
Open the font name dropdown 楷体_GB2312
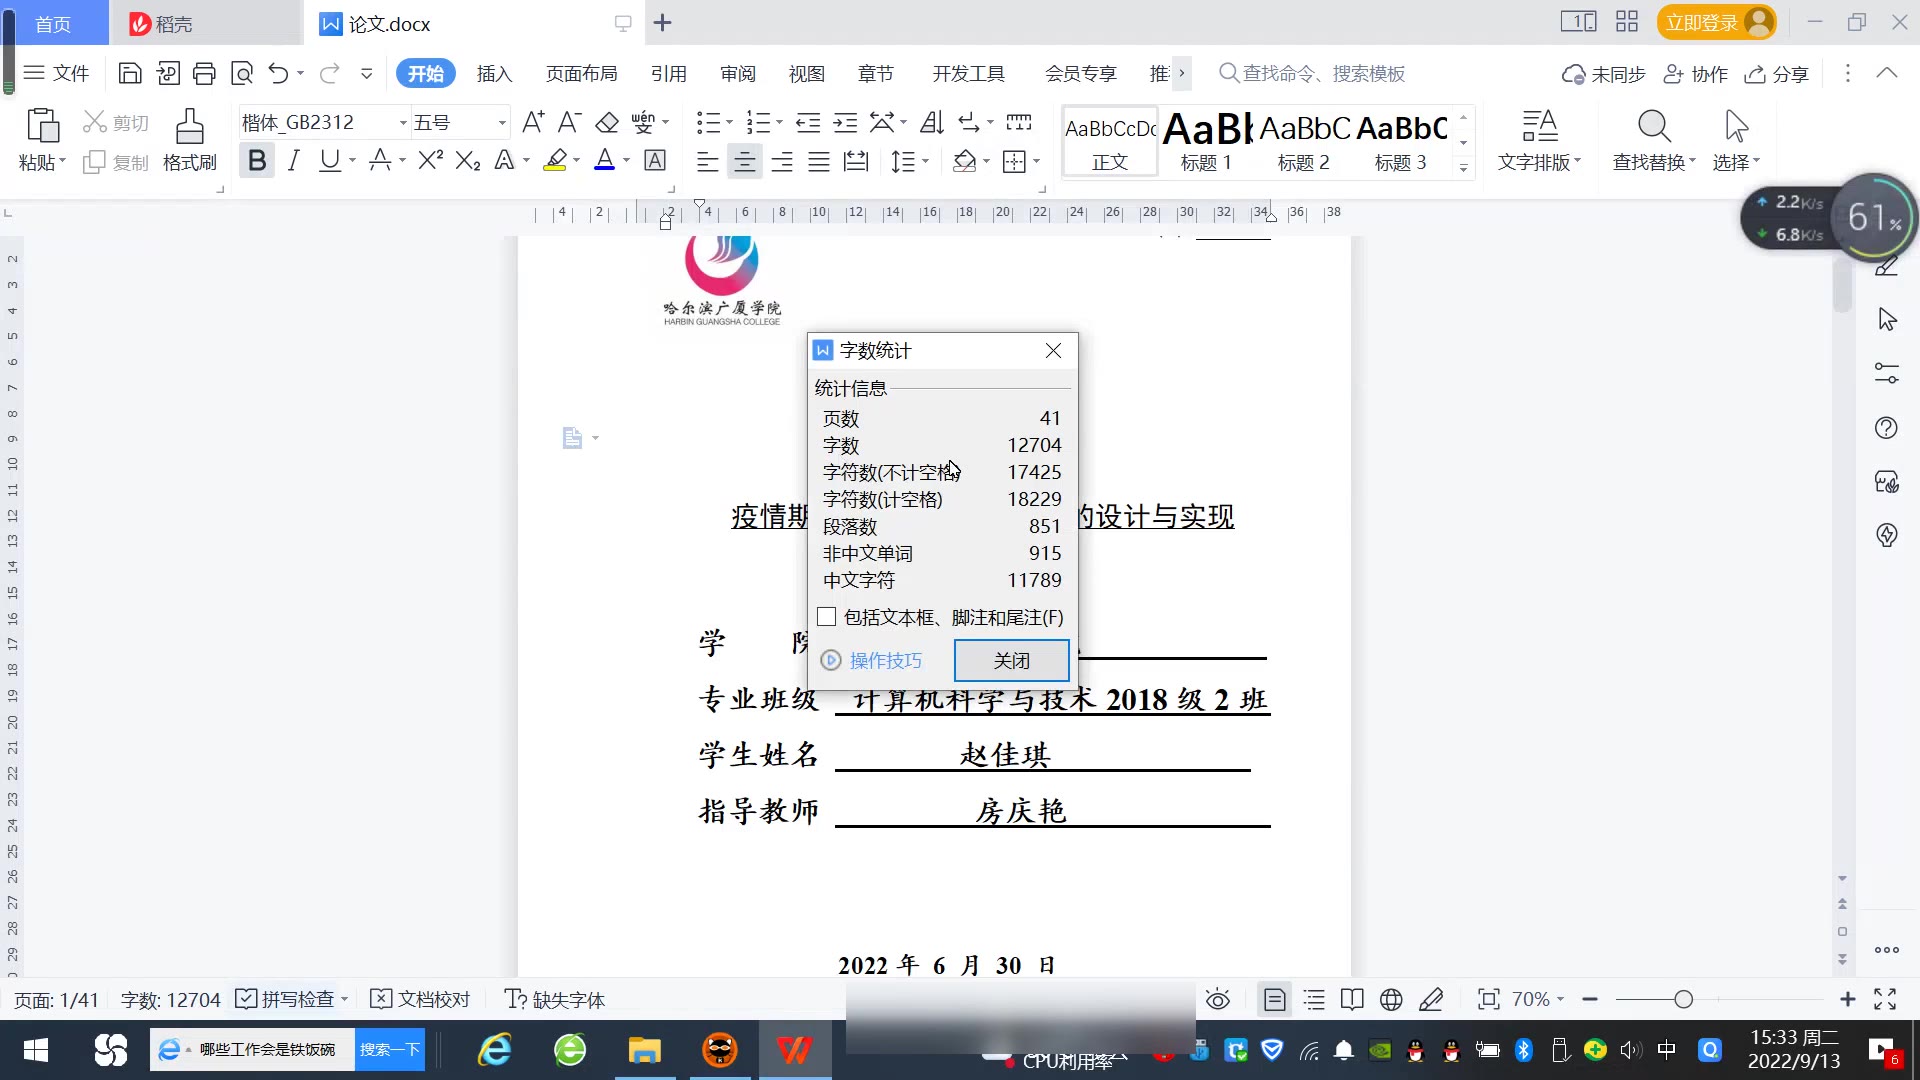click(x=403, y=123)
